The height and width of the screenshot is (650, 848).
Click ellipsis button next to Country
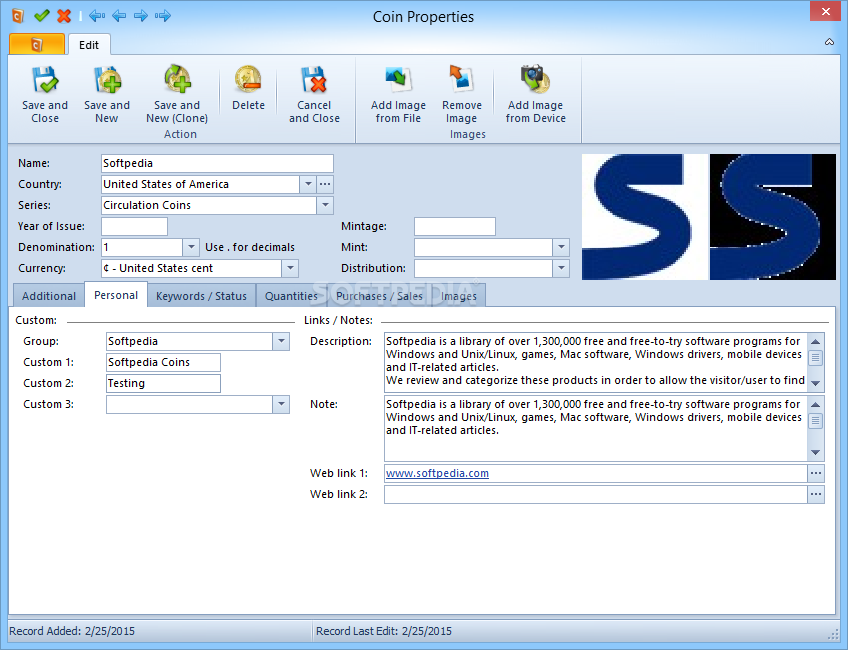coord(324,184)
